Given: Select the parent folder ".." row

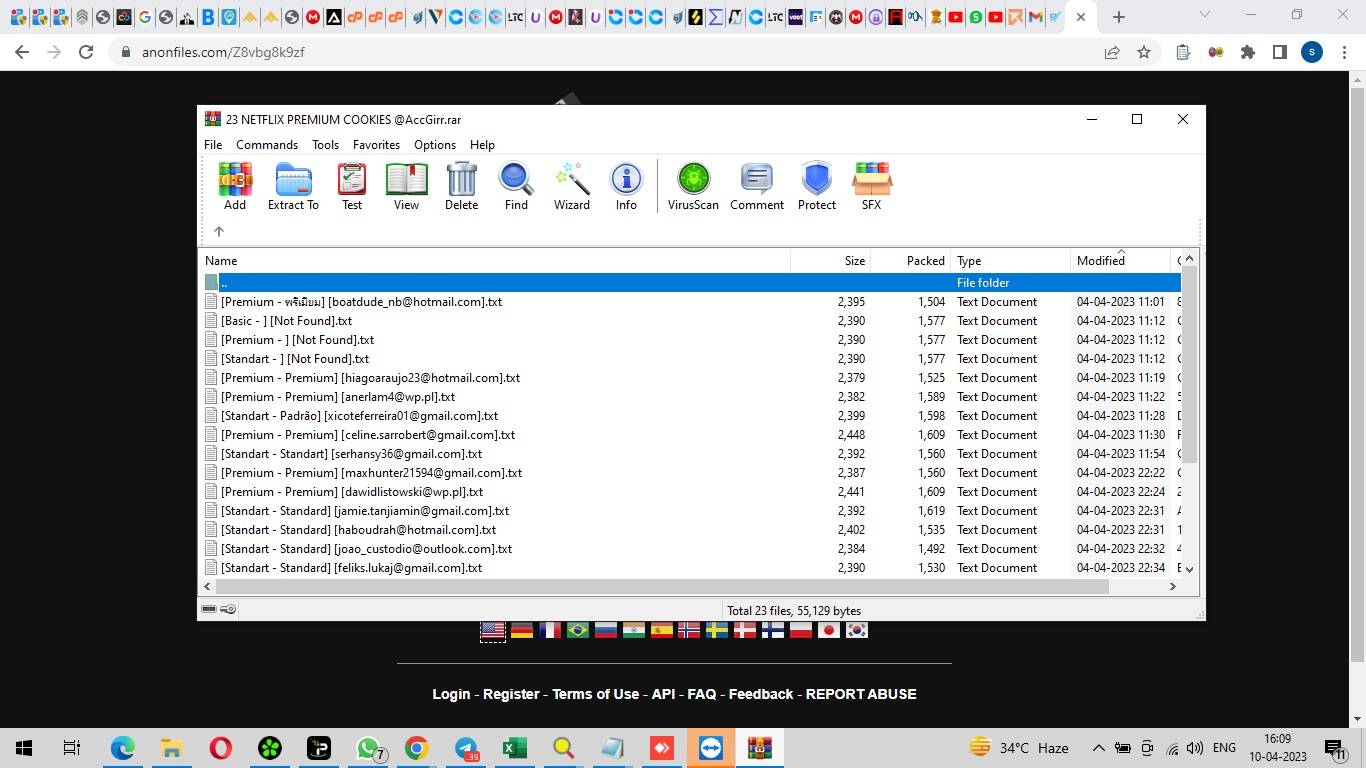Looking at the screenshot, I should click(690, 283).
